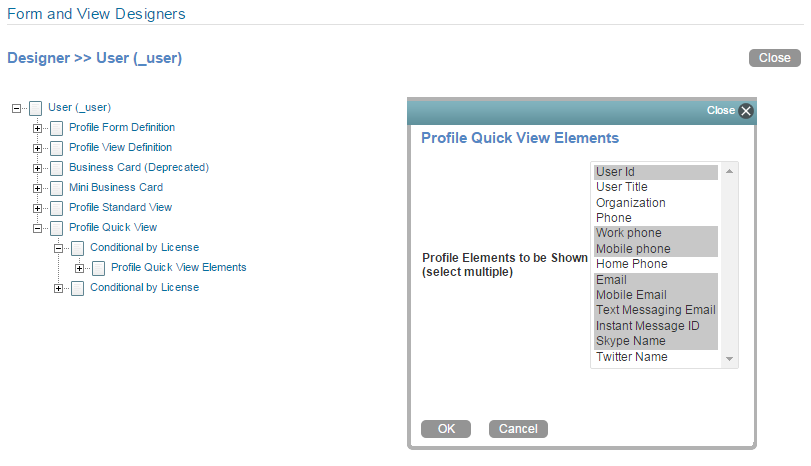Collapse the Profile Quick View node

tap(38, 228)
